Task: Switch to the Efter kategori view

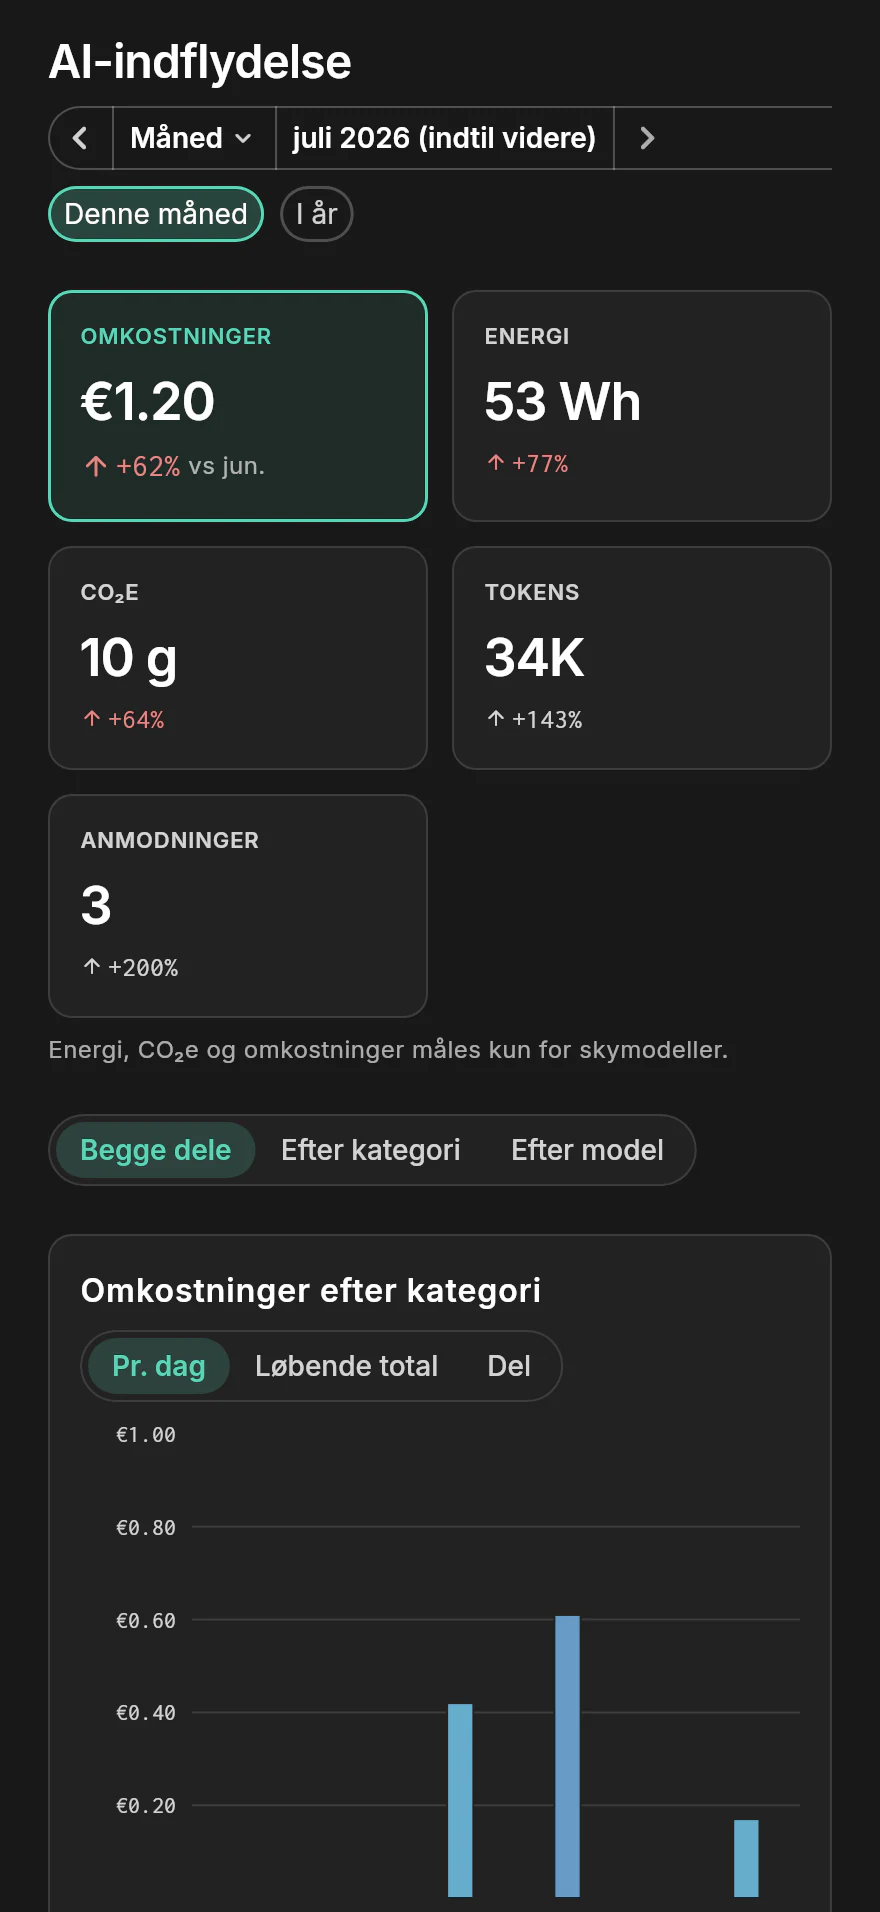Action: point(371,1150)
